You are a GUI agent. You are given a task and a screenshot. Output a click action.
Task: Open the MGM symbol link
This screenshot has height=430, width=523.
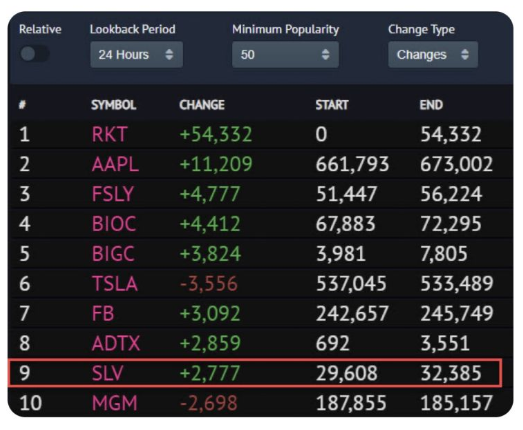pyautogui.click(x=114, y=403)
